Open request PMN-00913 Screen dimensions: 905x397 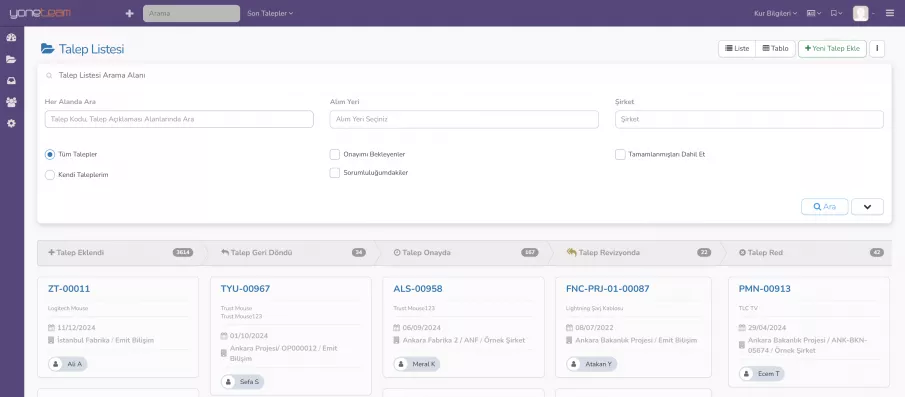(765, 289)
